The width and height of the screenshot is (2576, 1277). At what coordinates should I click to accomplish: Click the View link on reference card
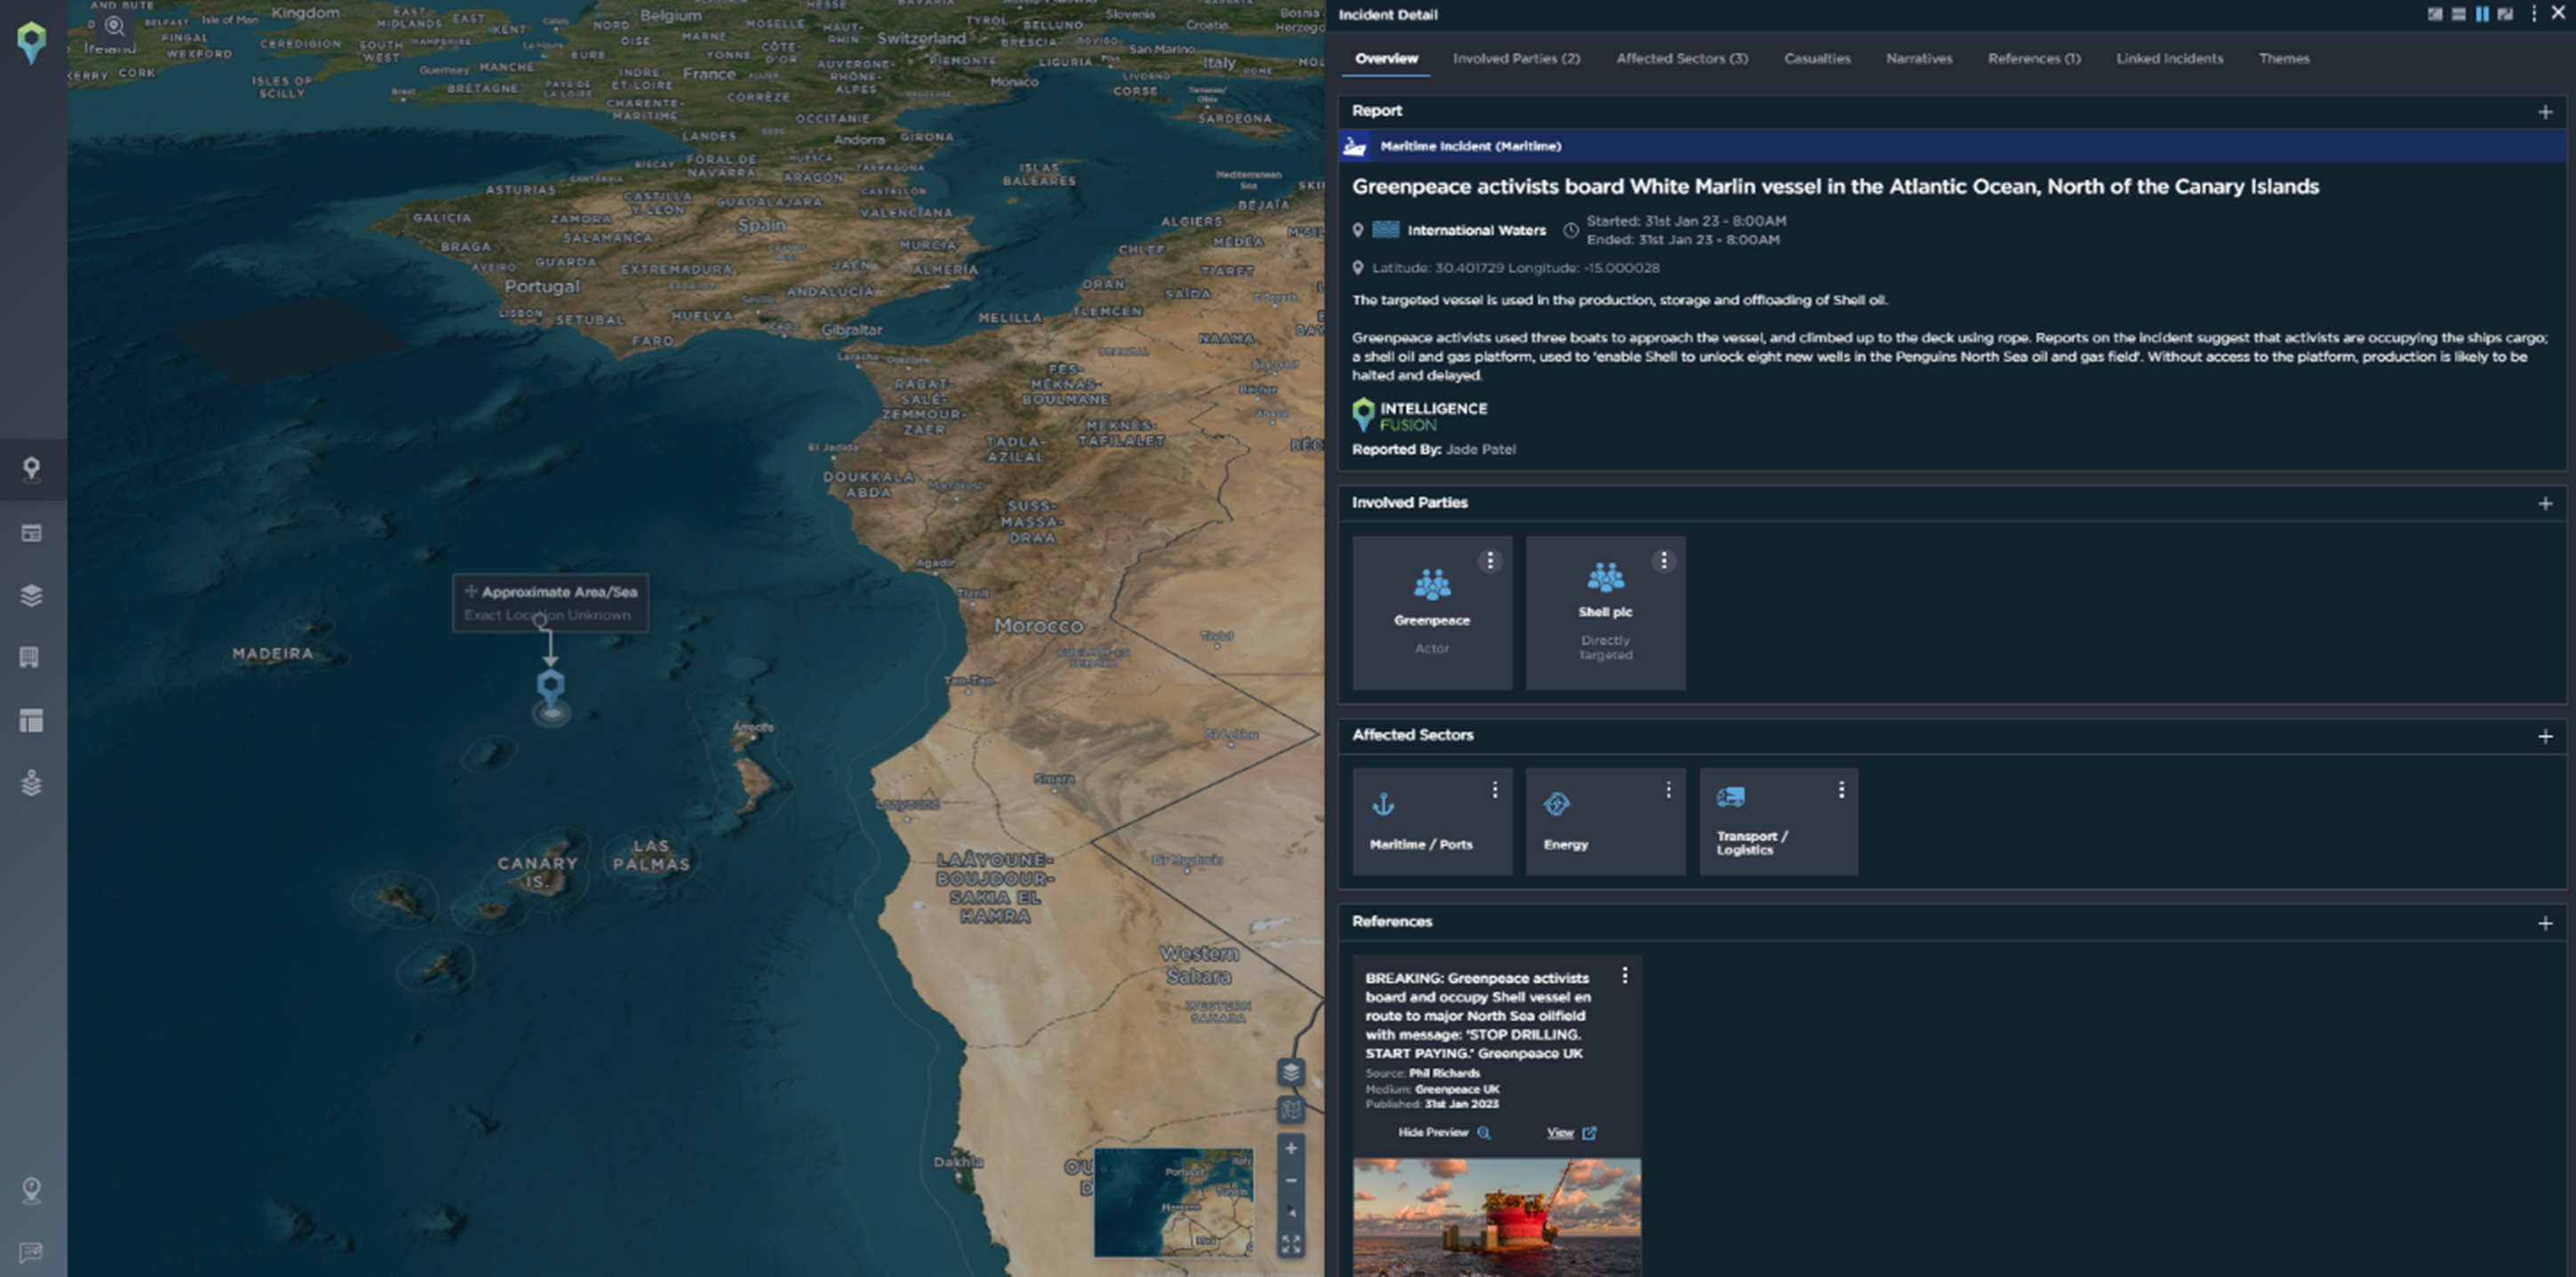click(x=1571, y=1132)
